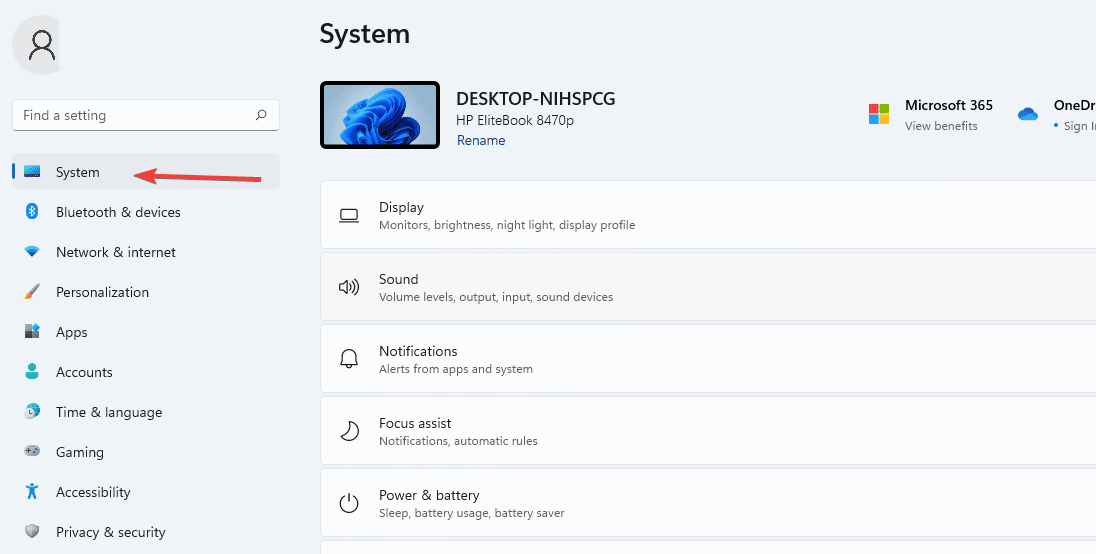The image size is (1096, 554).
Task: Click the Wi-Fi Network icon in sidebar
Action: coord(32,252)
